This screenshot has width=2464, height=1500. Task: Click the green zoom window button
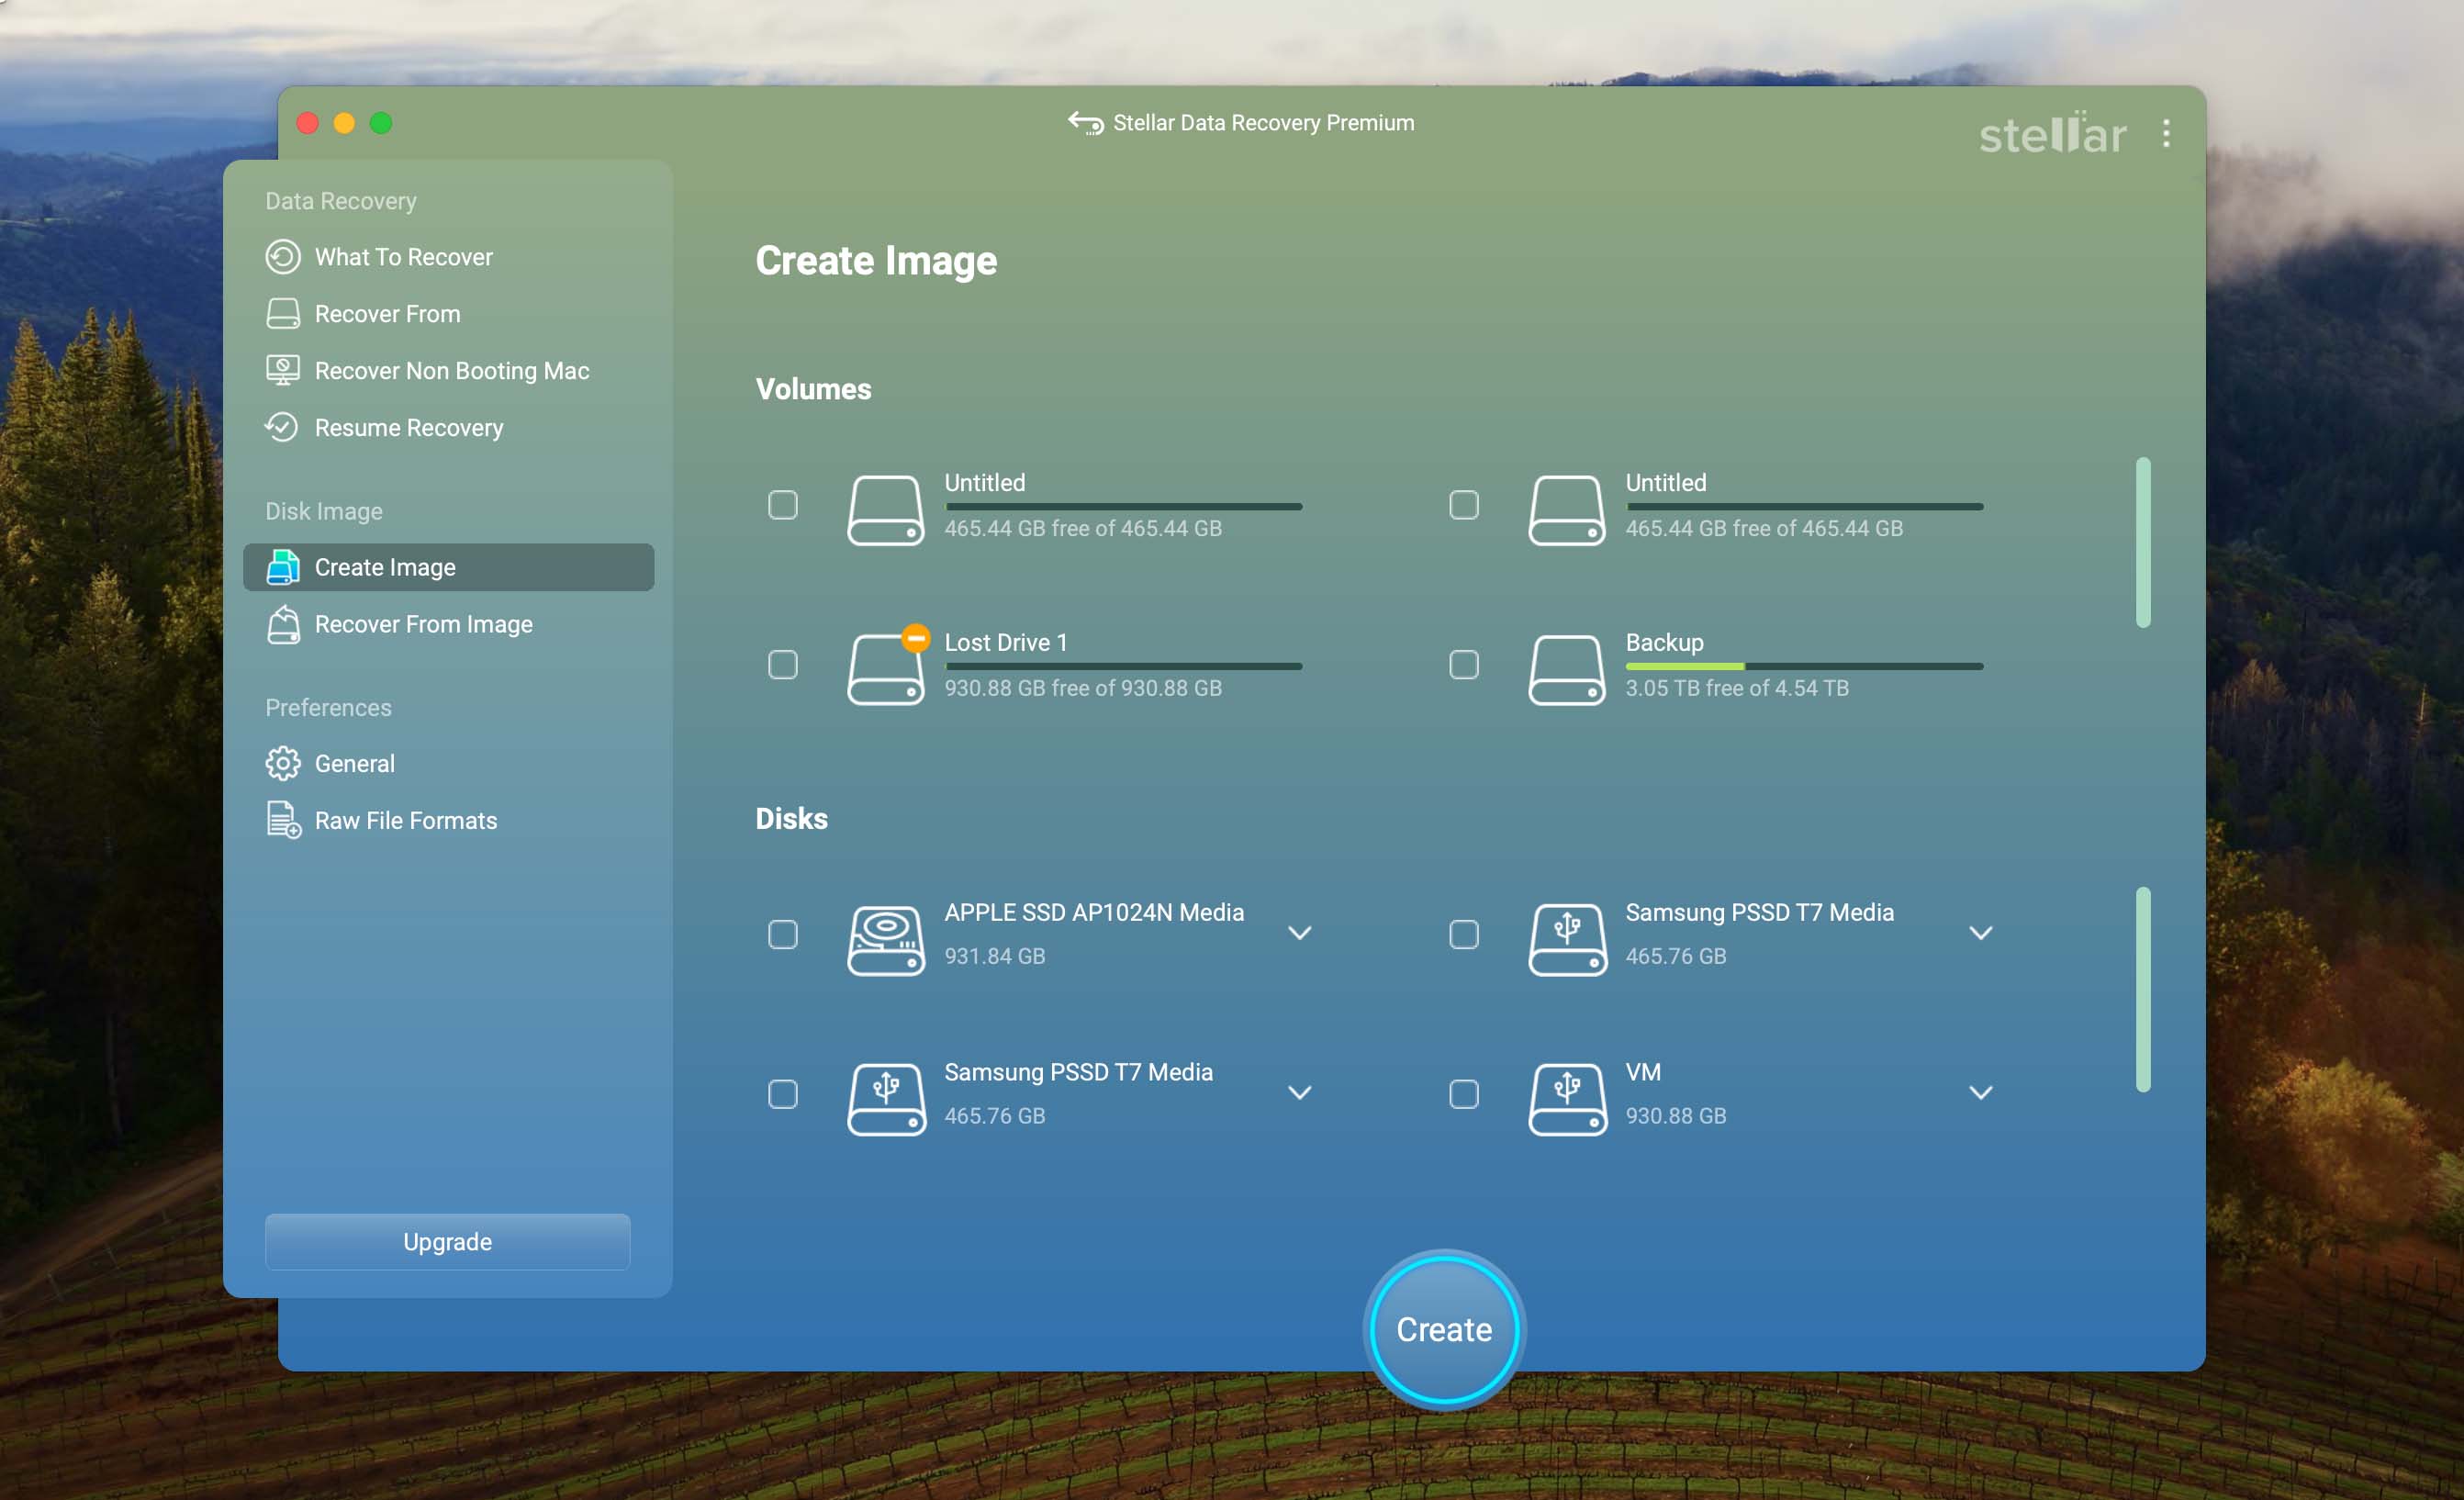click(381, 123)
